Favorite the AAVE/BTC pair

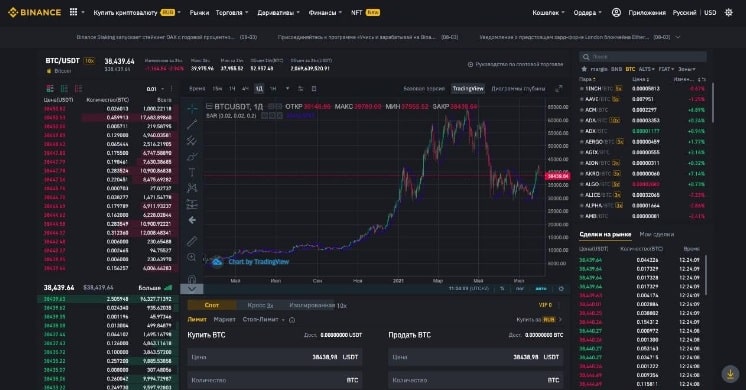point(581,99)
